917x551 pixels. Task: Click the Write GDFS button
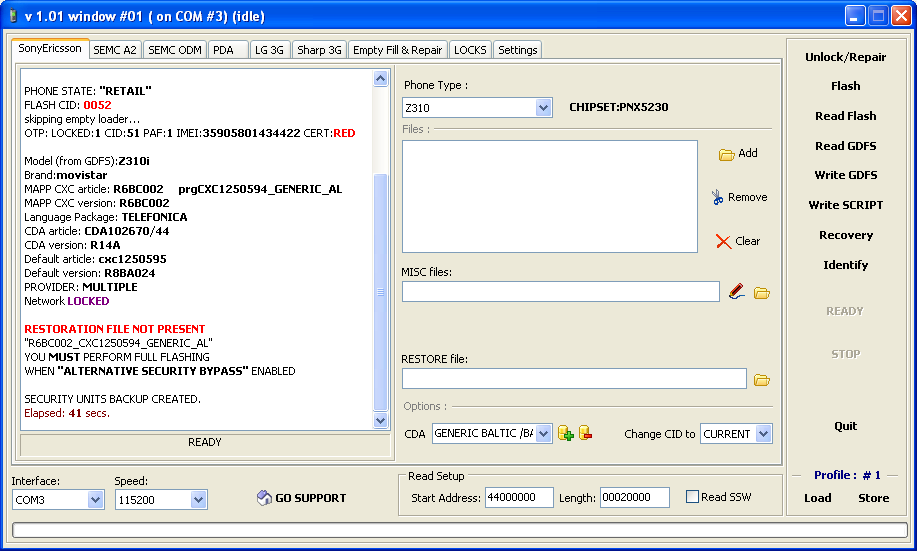pyautogui.click(x=846, y=175)
